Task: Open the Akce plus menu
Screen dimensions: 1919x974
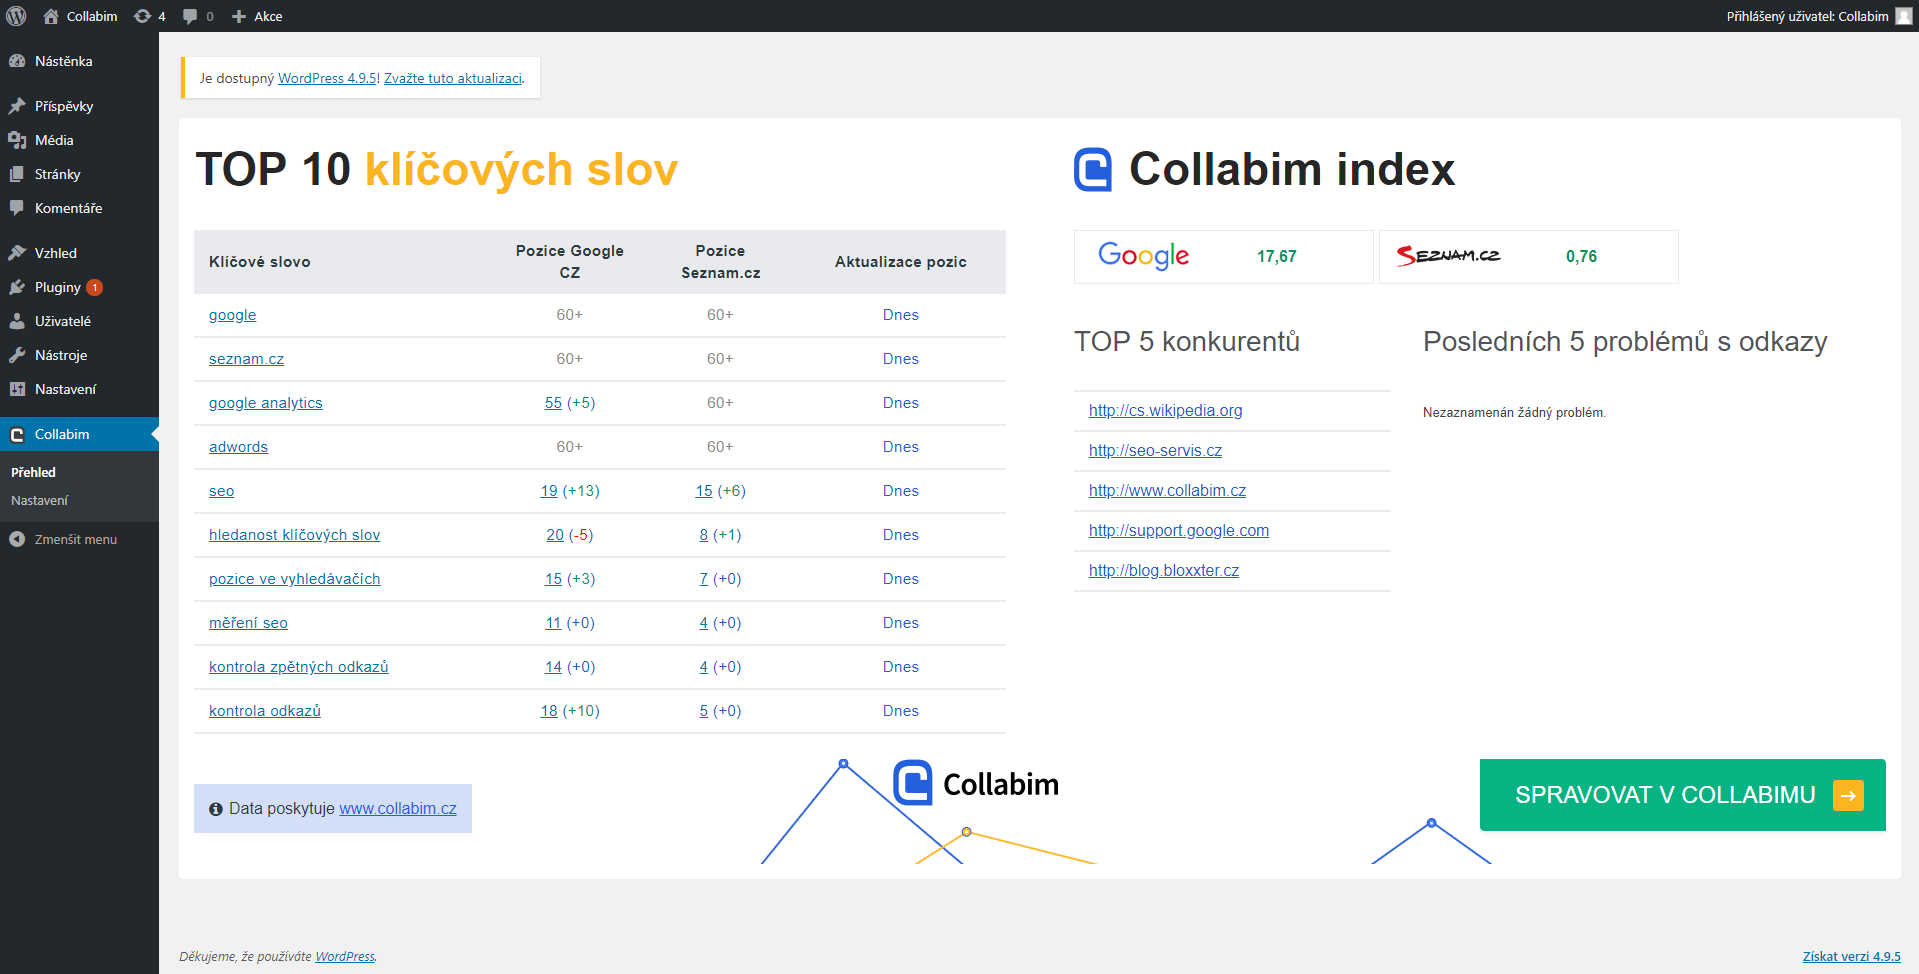Action: 257,16
